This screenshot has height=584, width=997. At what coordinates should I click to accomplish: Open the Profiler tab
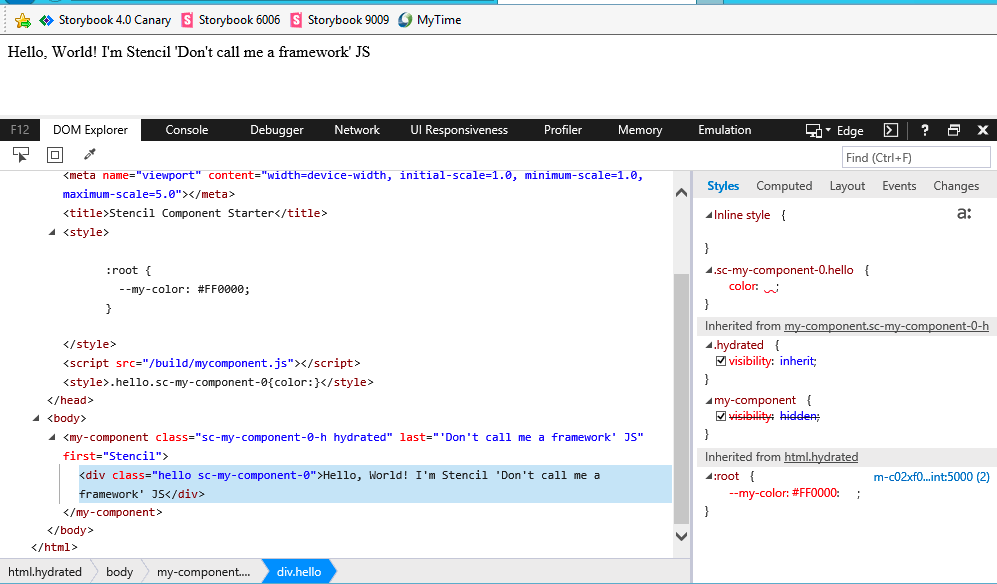click(563, 130)
